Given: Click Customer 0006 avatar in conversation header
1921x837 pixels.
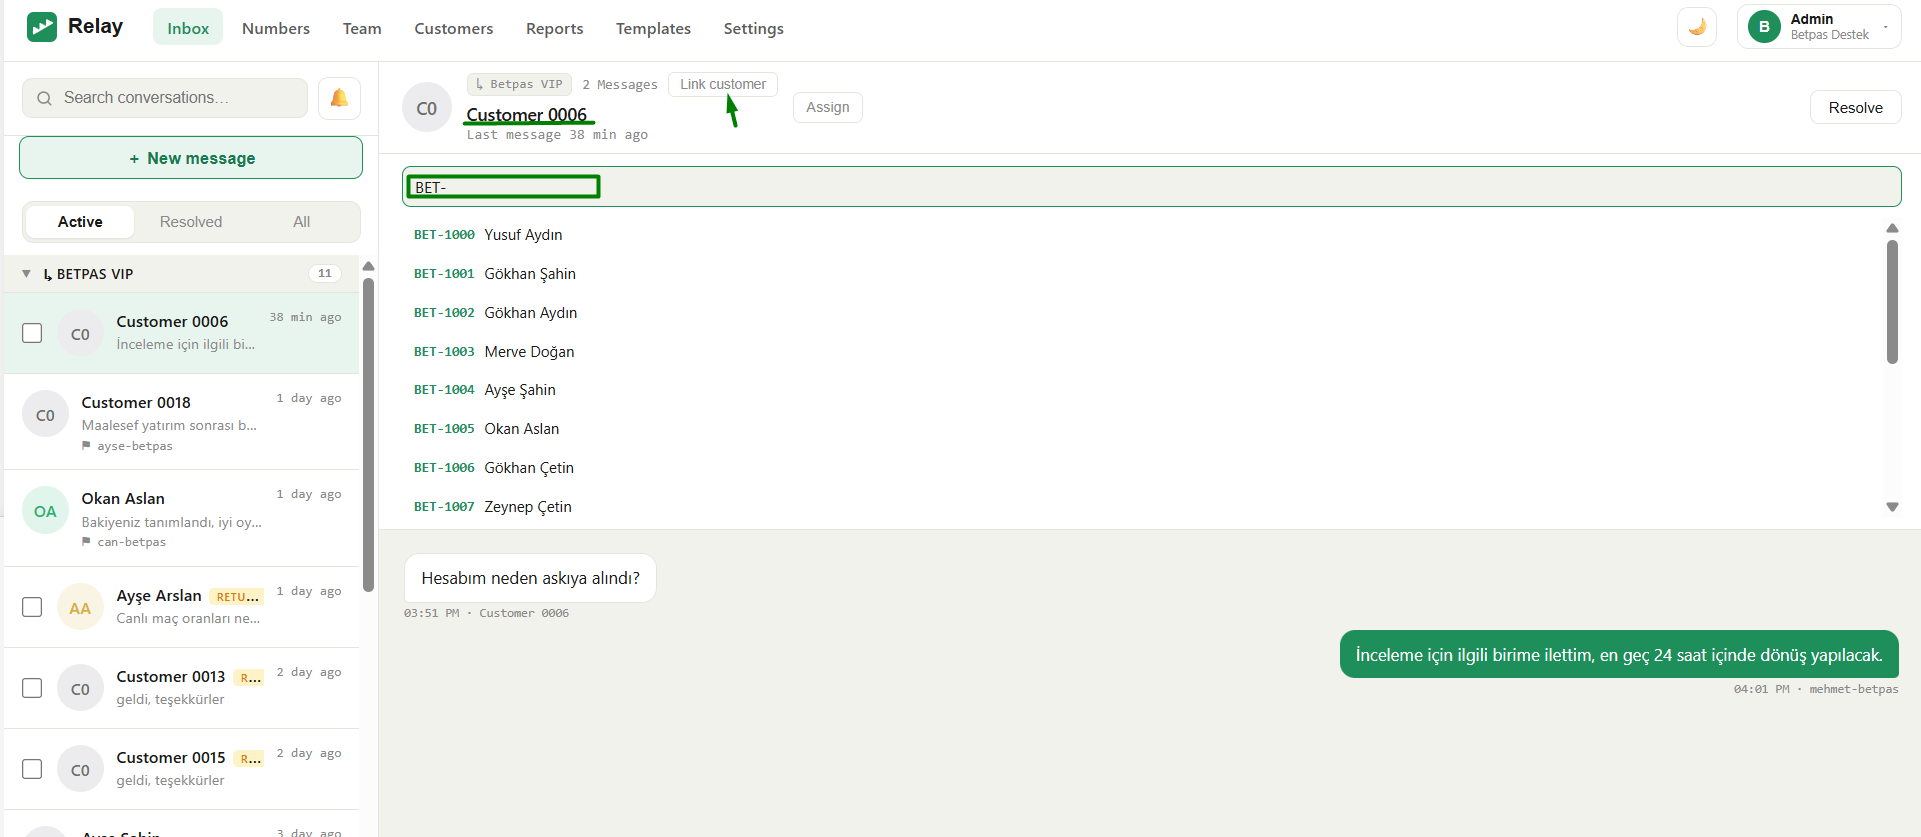Looking at the screenshot, I should tap(427, 108).
